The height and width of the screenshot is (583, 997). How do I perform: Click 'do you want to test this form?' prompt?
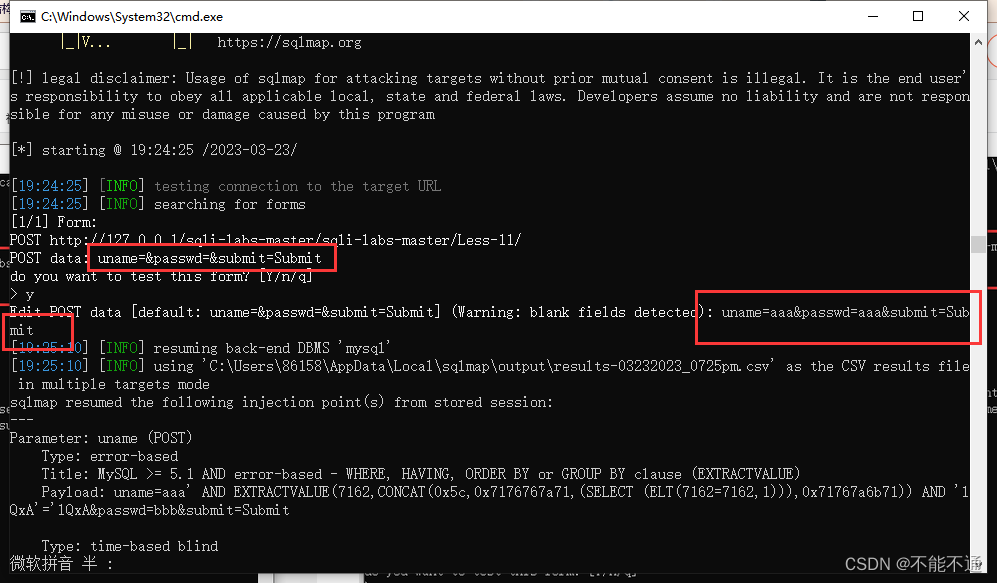(x=161, y=277)
